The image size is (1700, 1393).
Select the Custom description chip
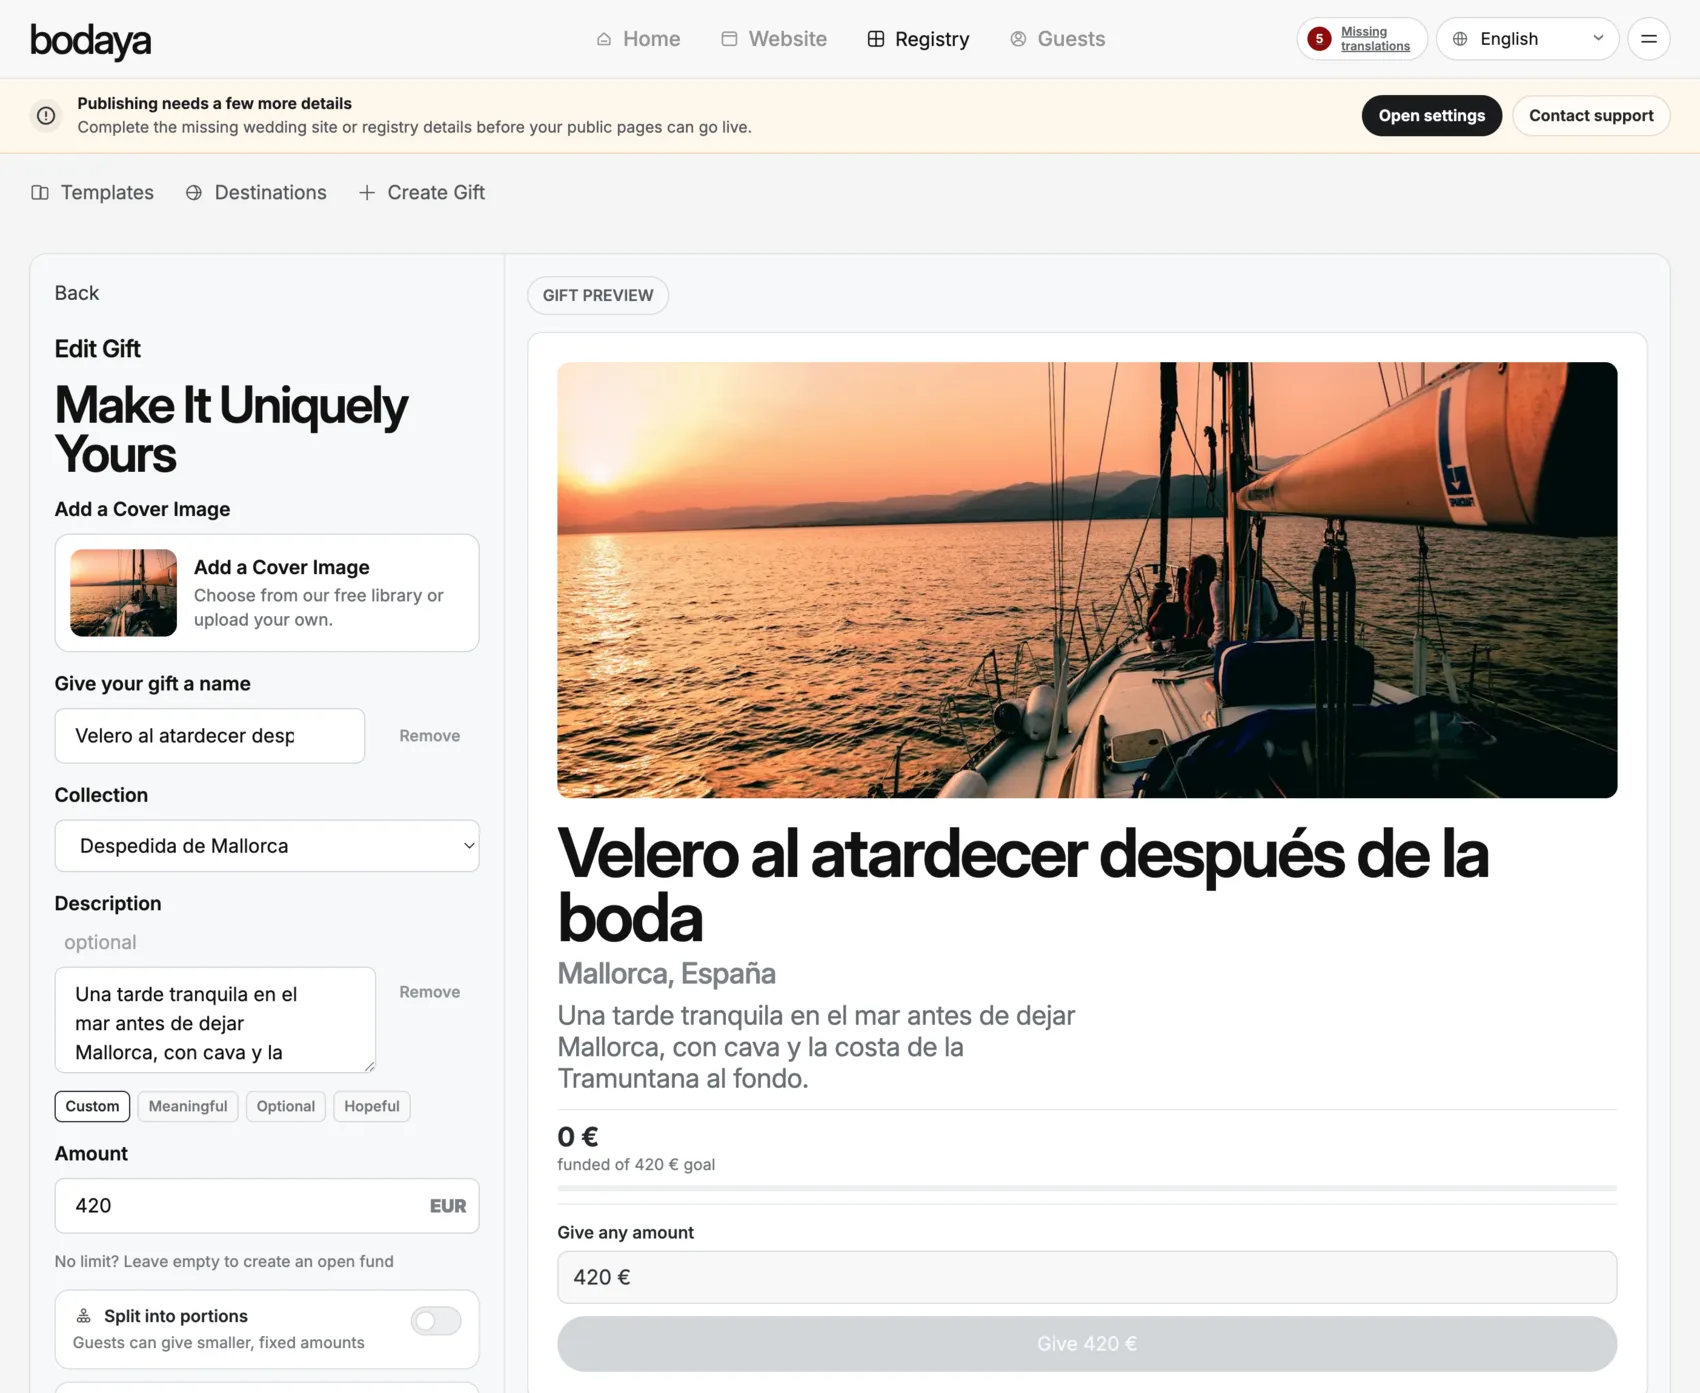pos(92,1106)
